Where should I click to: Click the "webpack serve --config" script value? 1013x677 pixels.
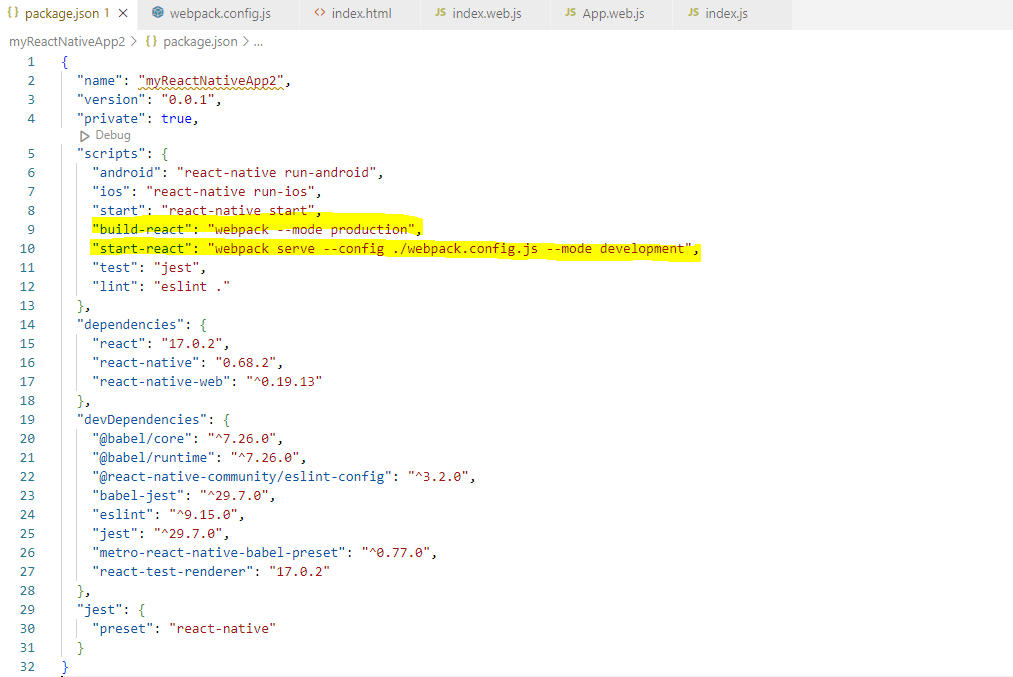click(x=450, y=249)
